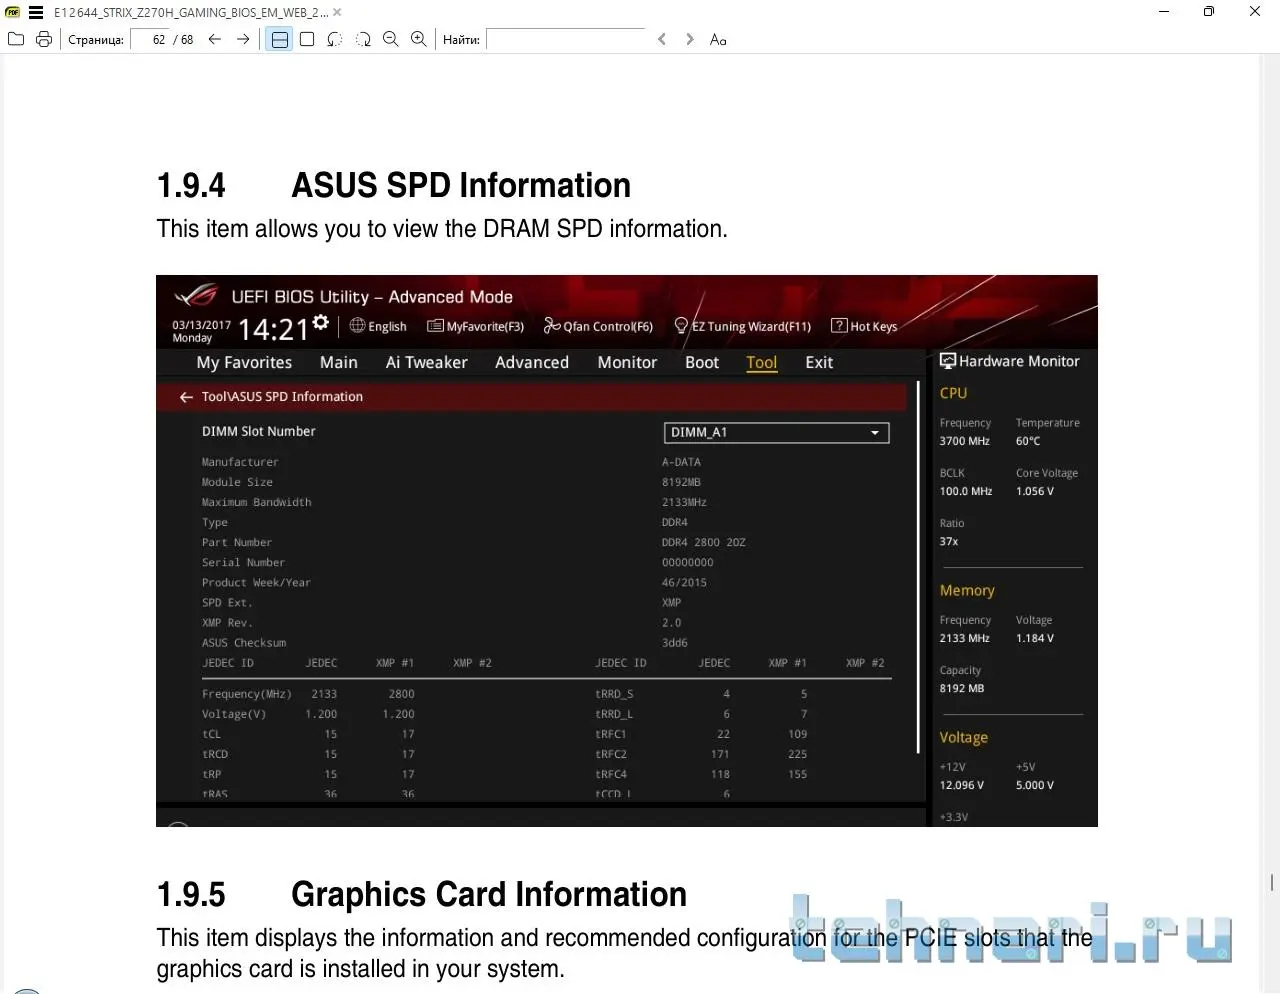Click the '5.000 V' voltage reading

coord(1035,785)
